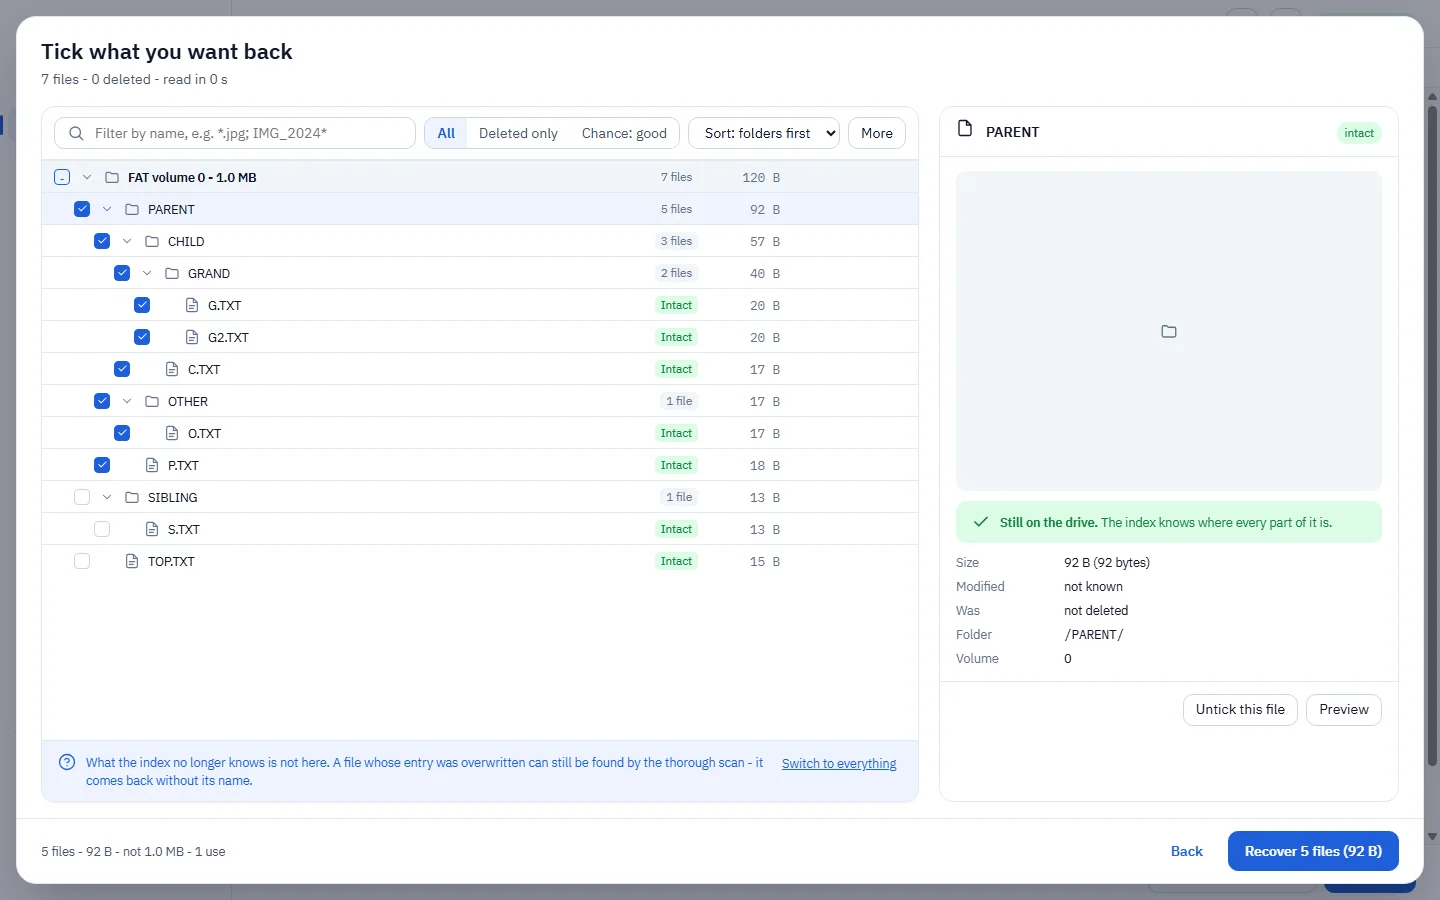Click the intact status badge for PARENT
1440x900 pixels.
point(1359,133)
